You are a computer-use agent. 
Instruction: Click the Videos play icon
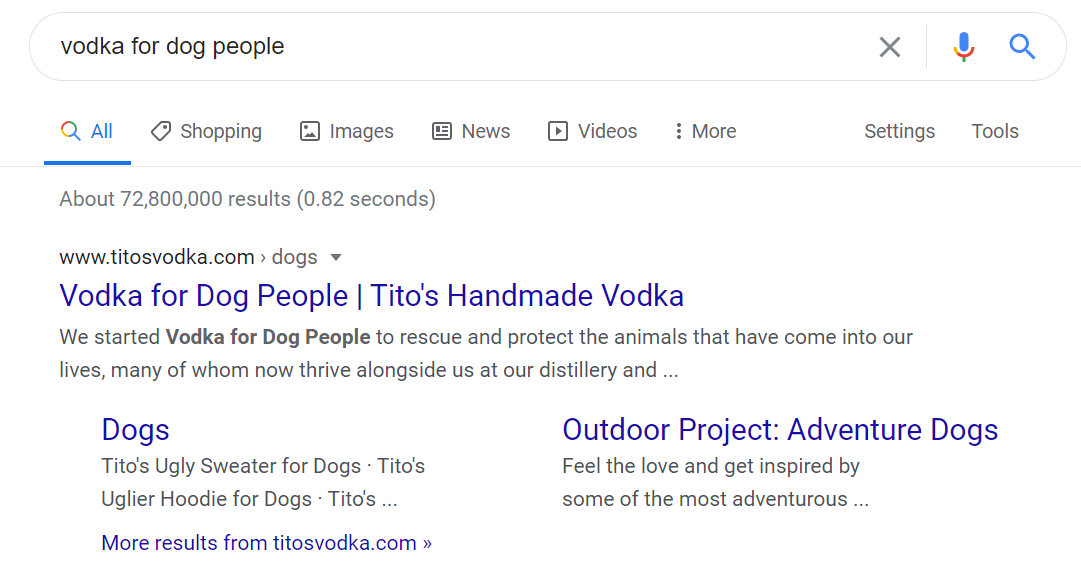pyautogui.click(x=558, y=131)
